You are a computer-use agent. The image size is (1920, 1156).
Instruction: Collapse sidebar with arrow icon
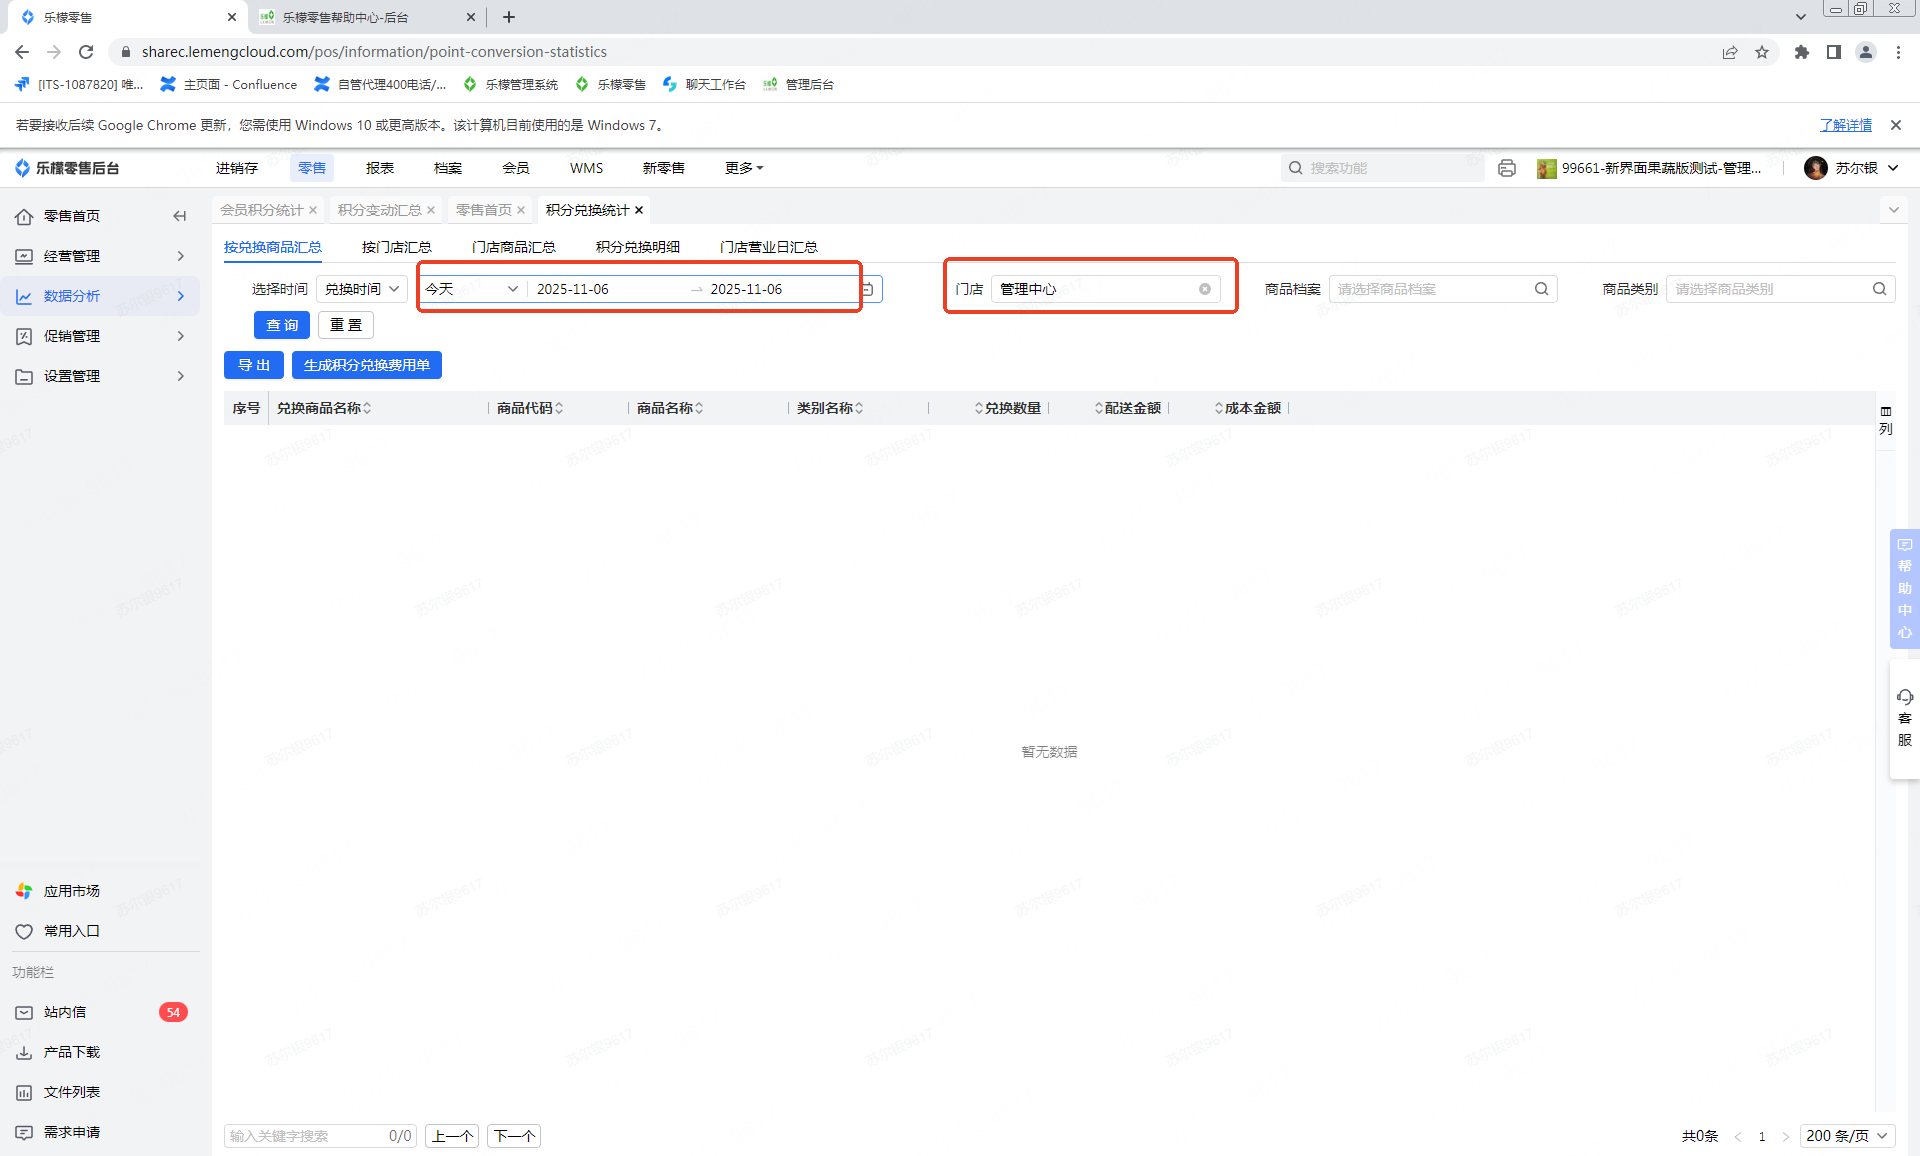180,216
